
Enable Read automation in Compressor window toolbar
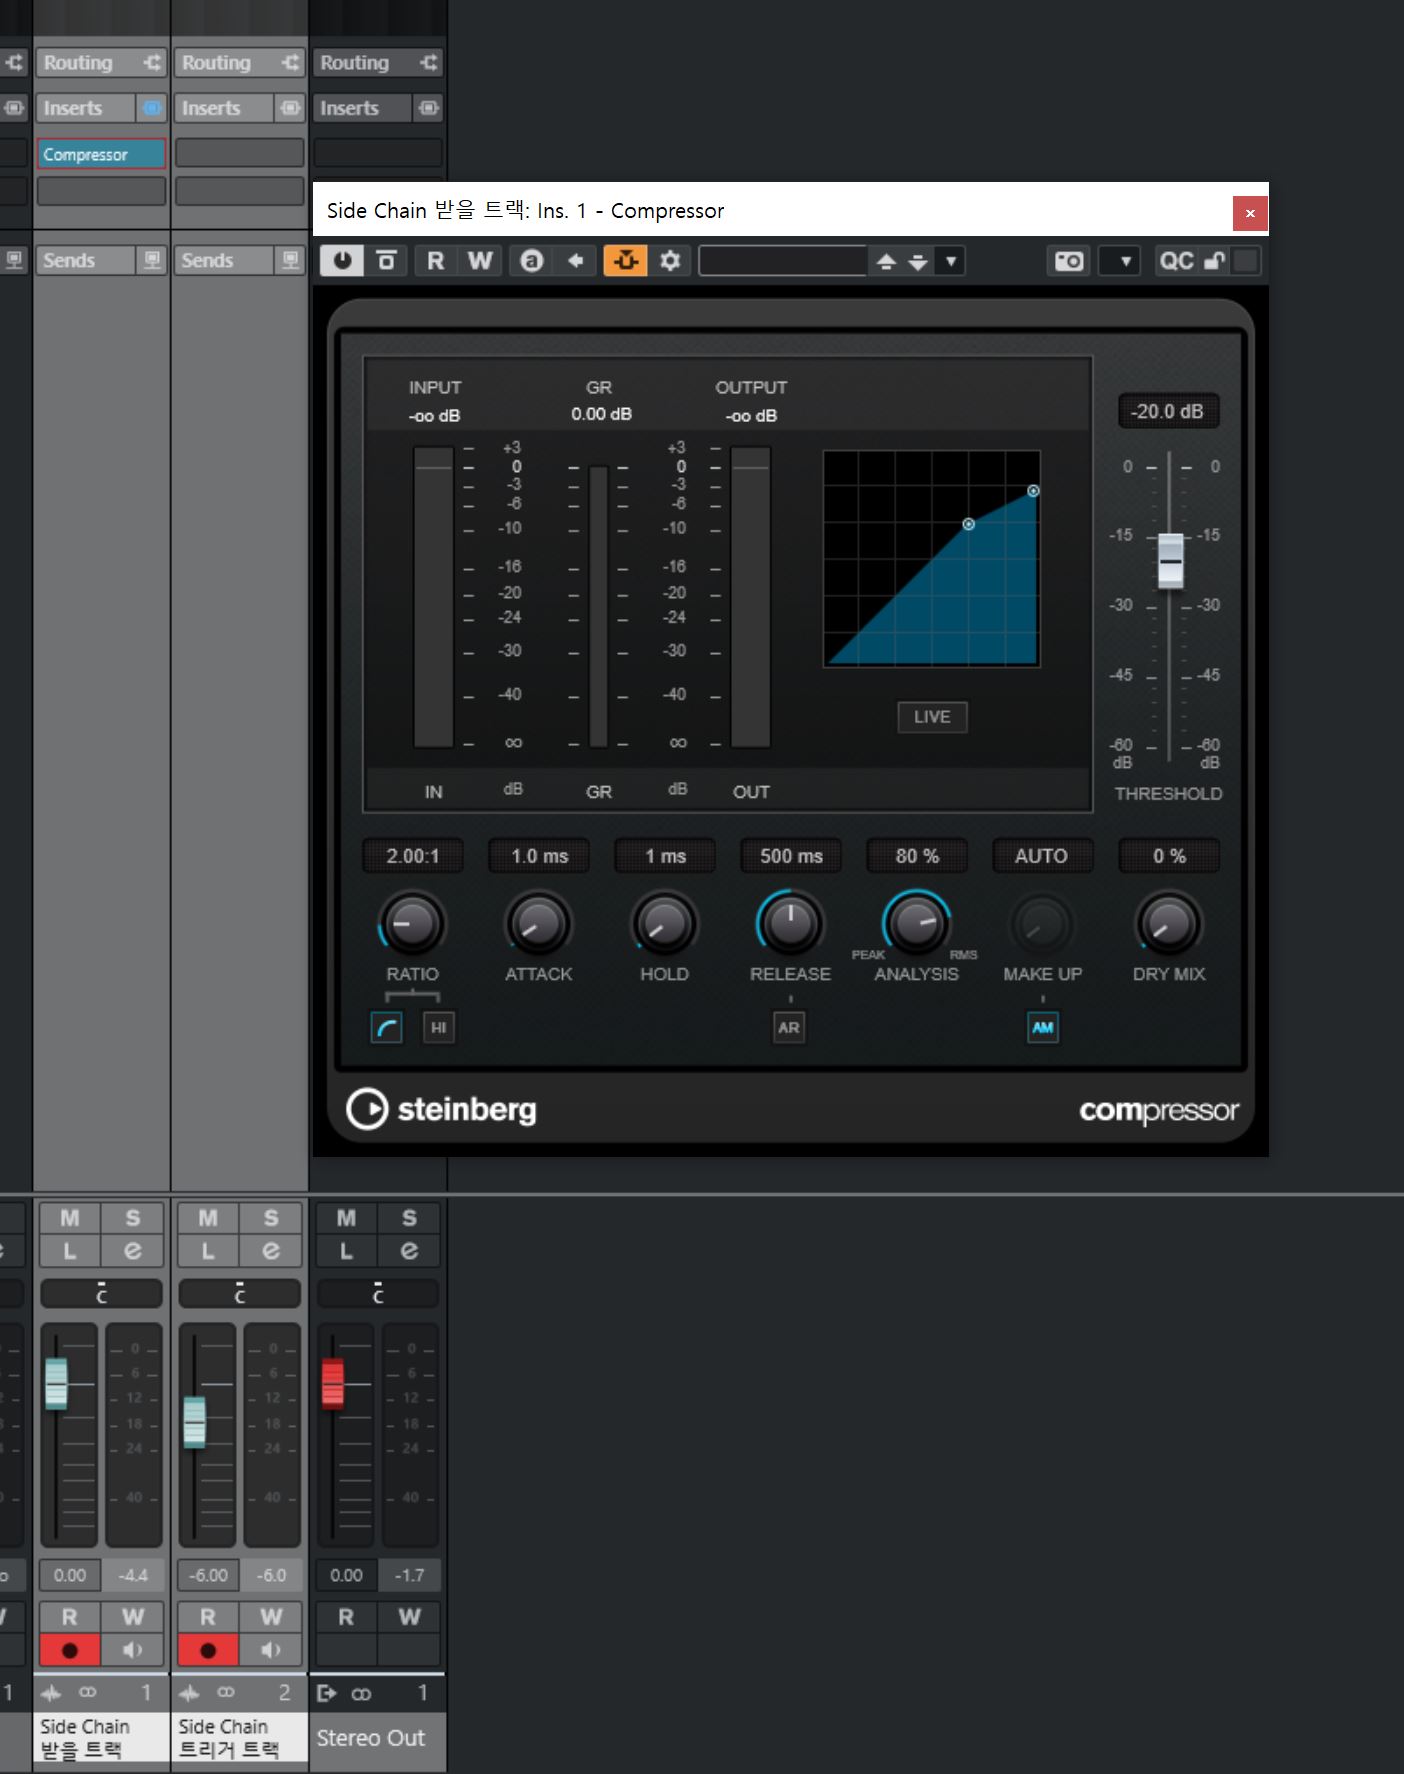436,261
